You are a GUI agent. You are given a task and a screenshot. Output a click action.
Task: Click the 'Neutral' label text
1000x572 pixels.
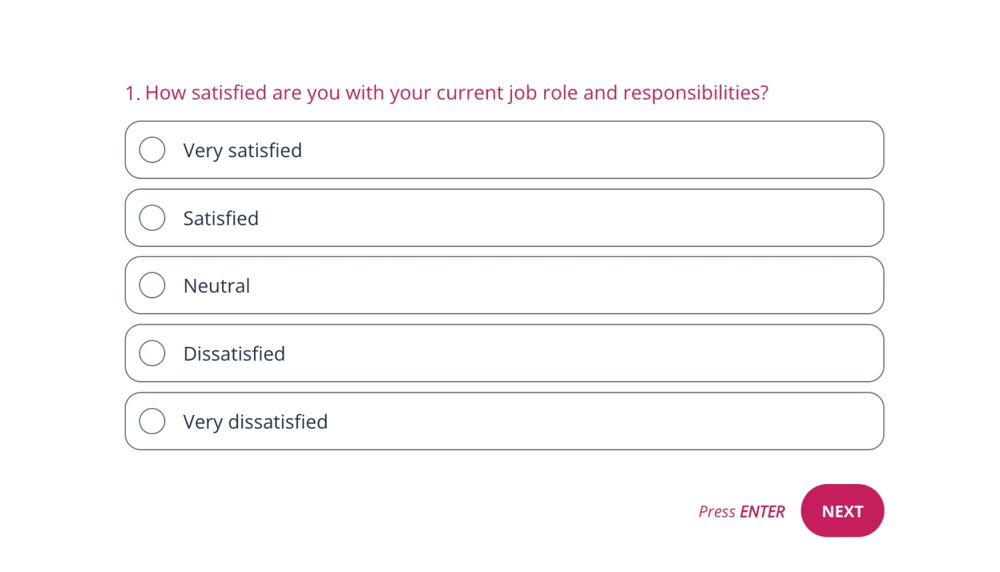point(216,285)
